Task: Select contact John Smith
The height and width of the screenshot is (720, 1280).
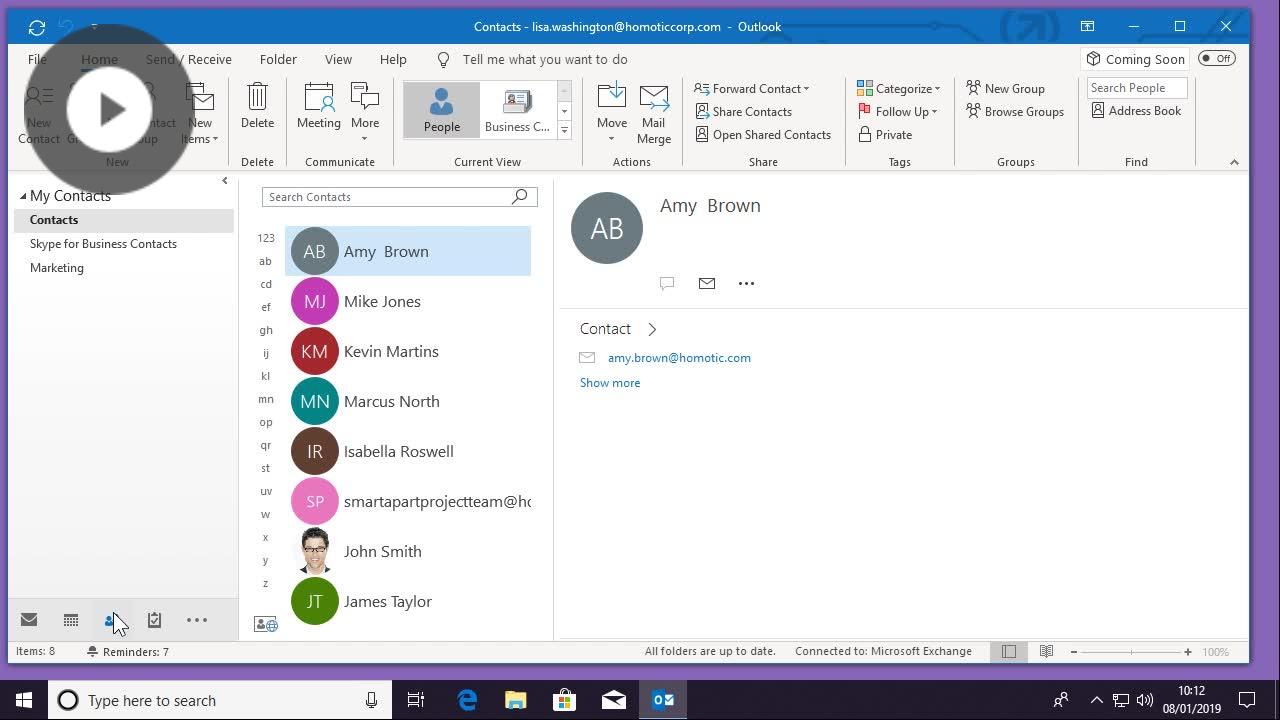Action: [x=408, y=551]
